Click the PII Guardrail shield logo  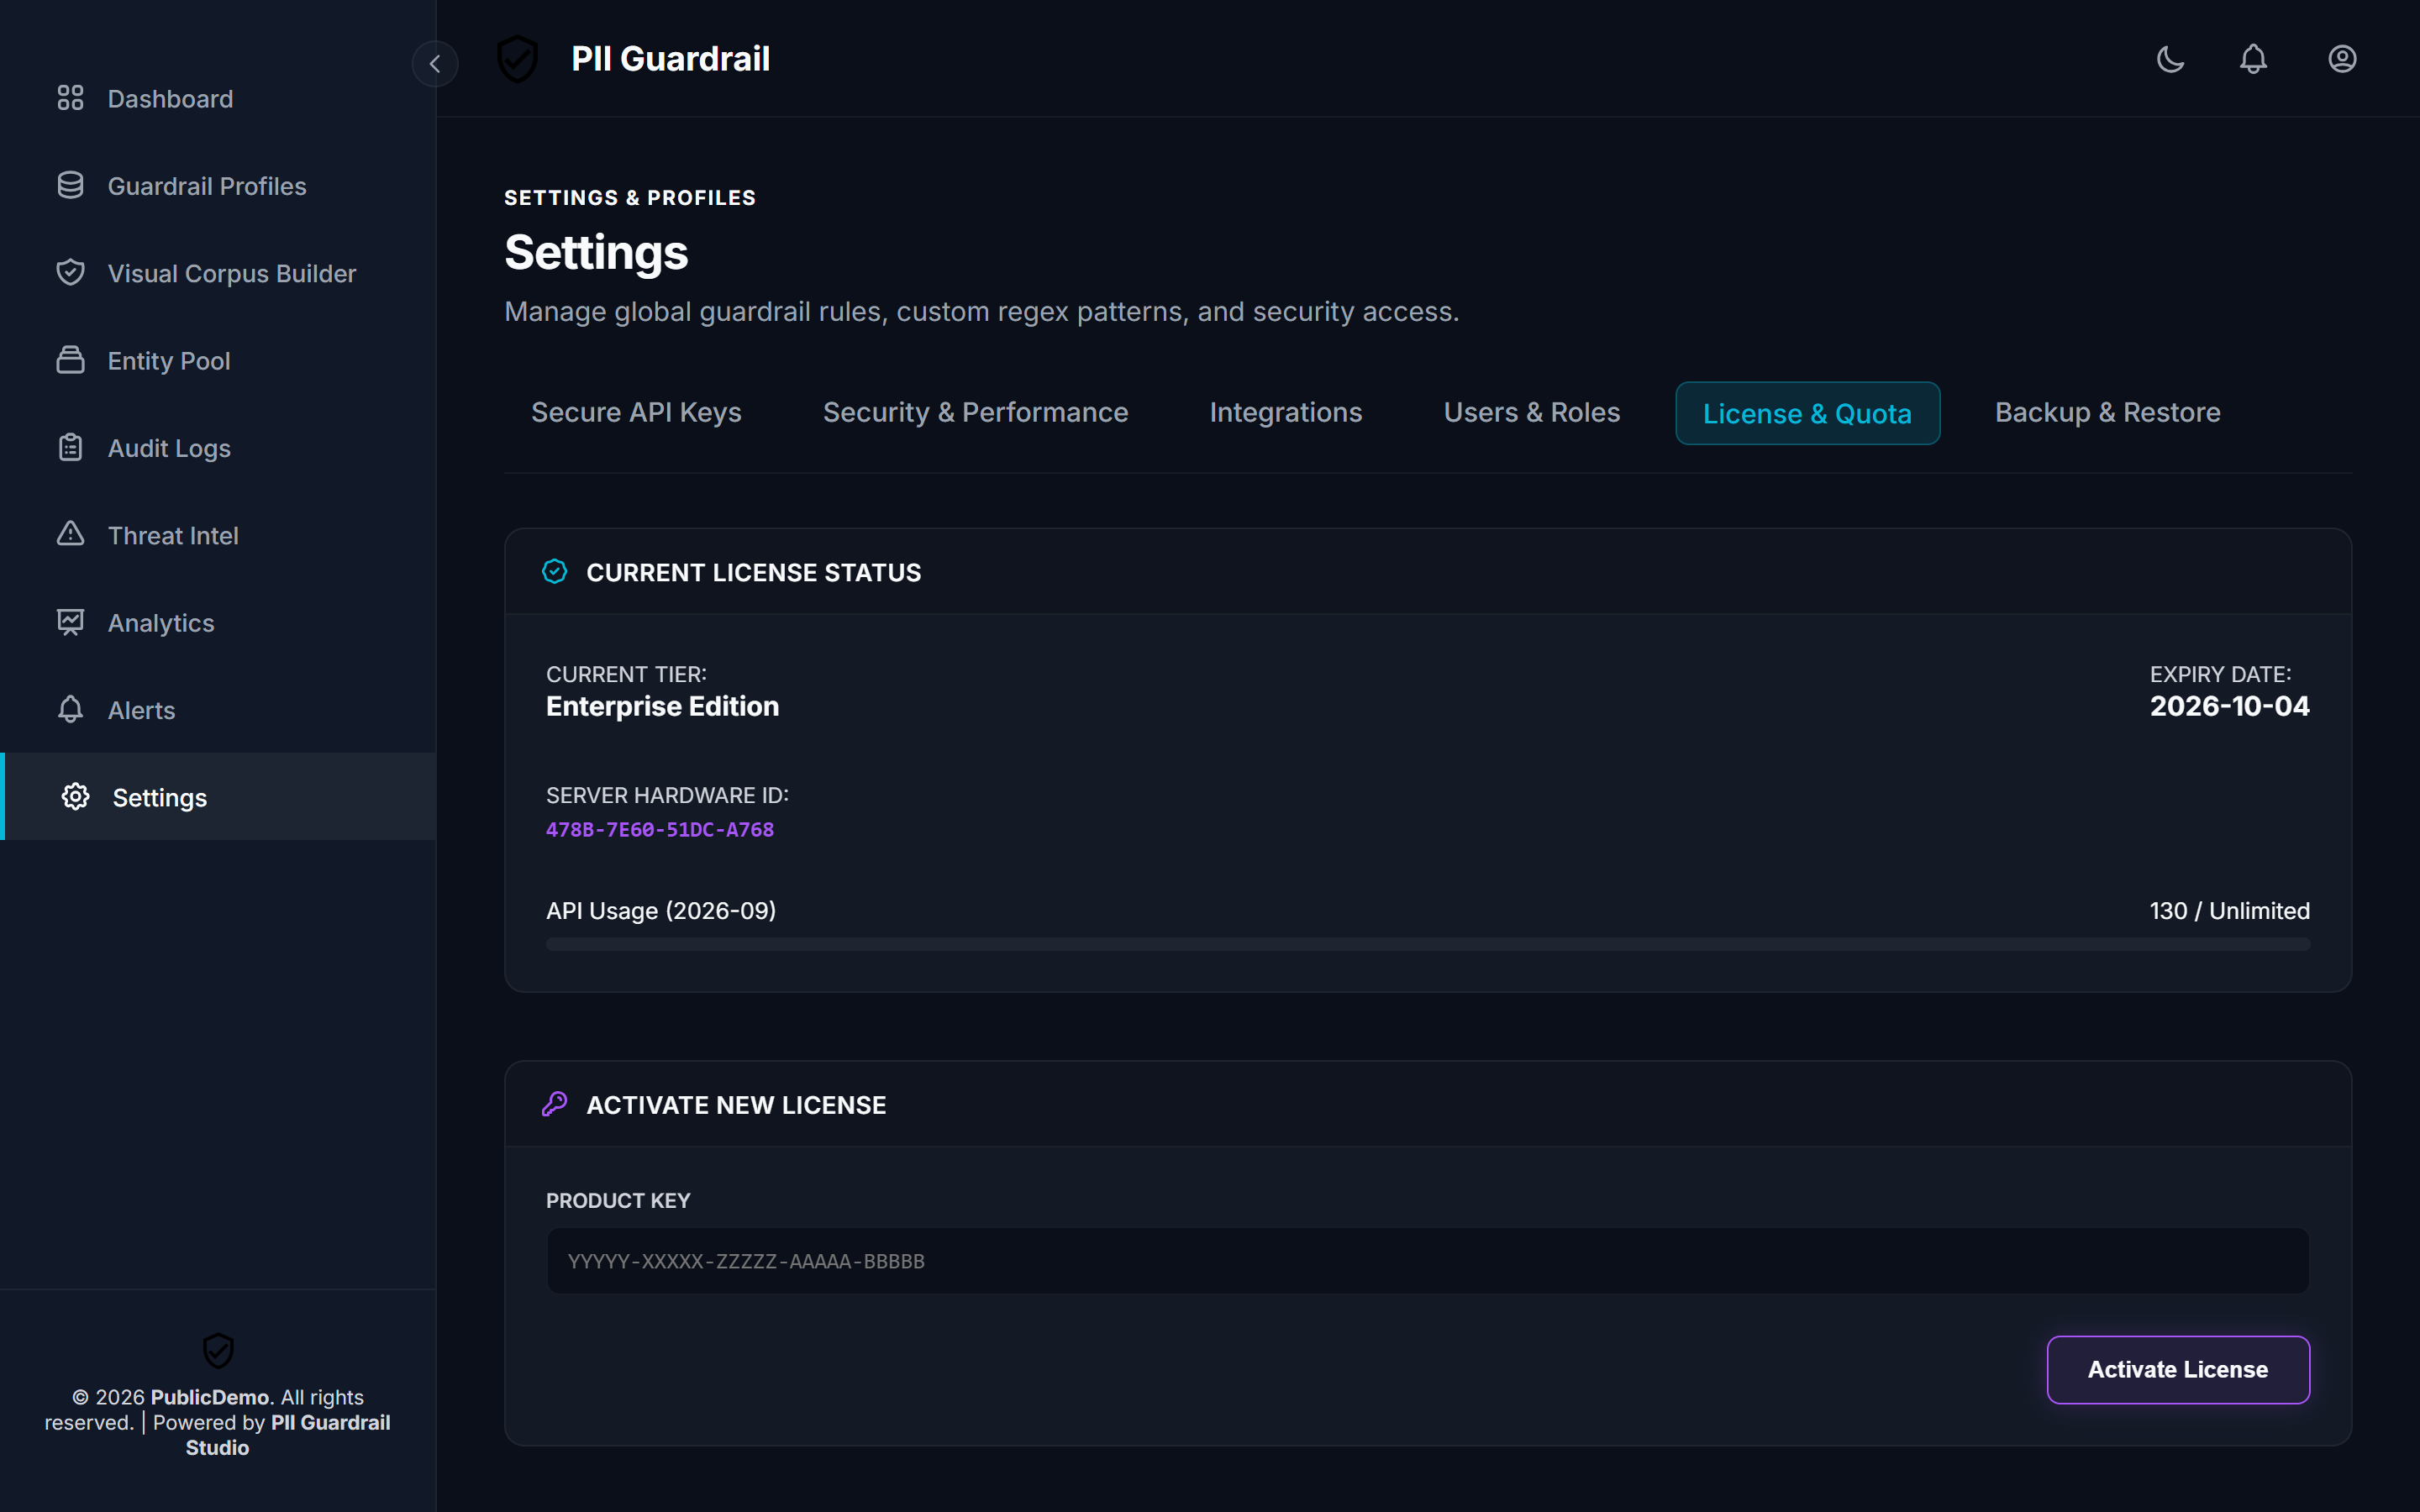click(x=518, y=59)
